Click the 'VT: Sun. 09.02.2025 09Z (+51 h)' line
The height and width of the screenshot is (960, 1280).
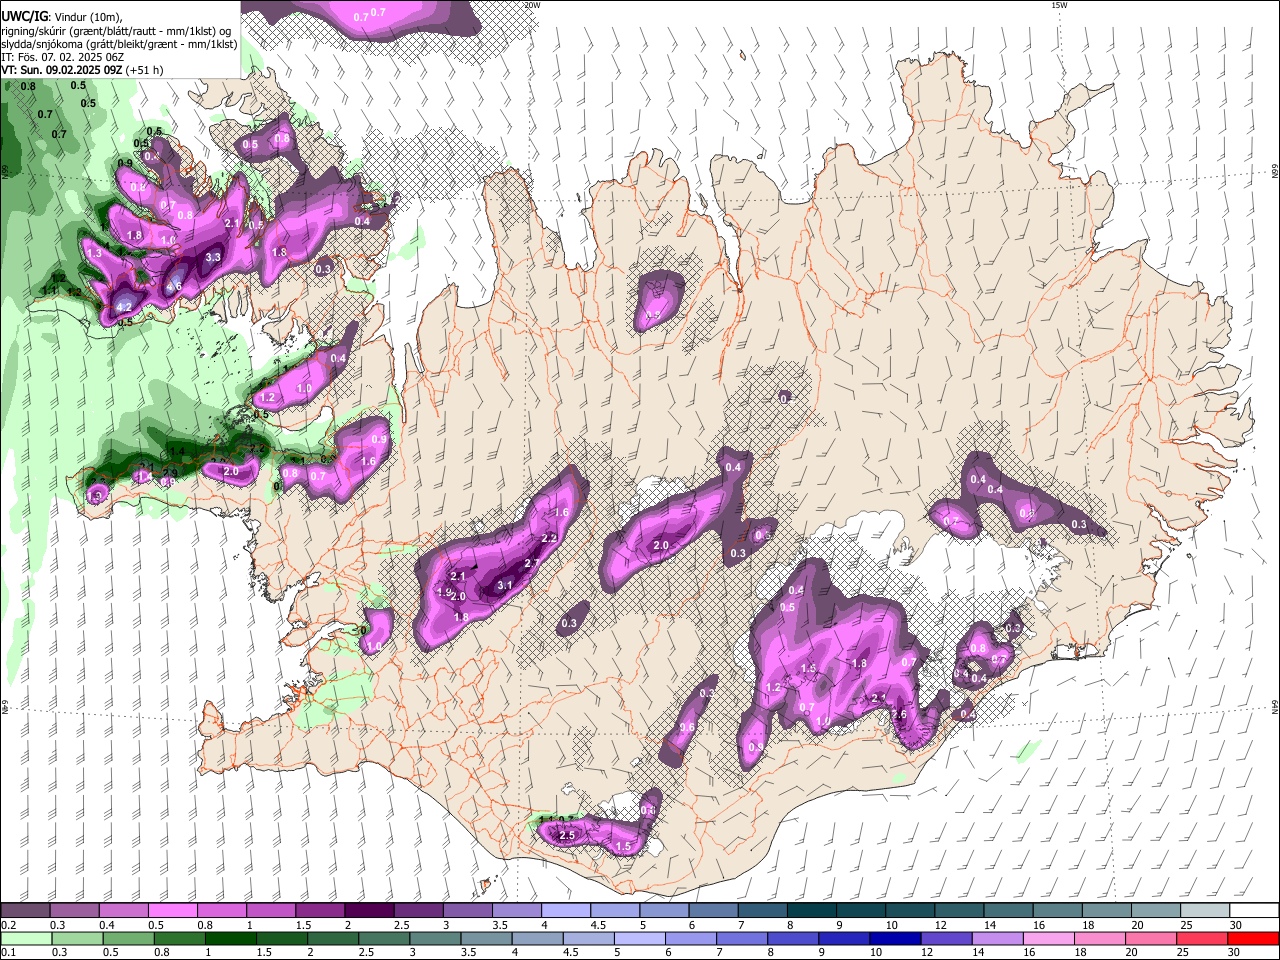pos(82,70)
